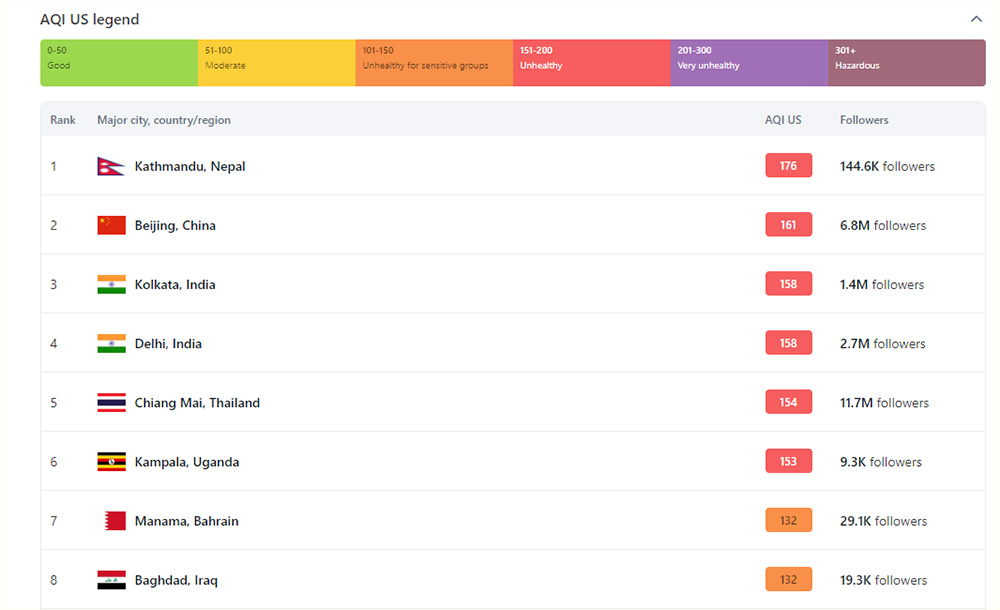Click the Uganda flag icon

111,462
